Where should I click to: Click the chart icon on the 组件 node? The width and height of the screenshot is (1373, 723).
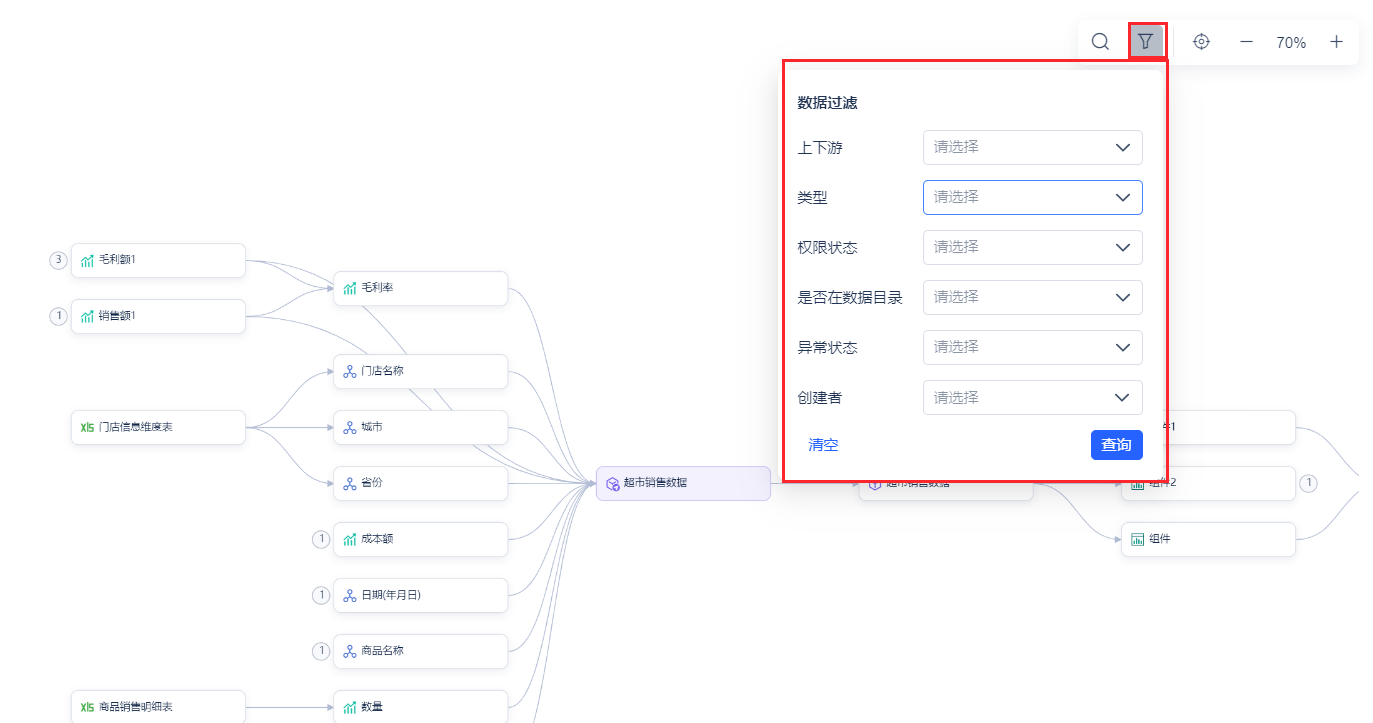pyautogui.click(x=1138, y=539)
